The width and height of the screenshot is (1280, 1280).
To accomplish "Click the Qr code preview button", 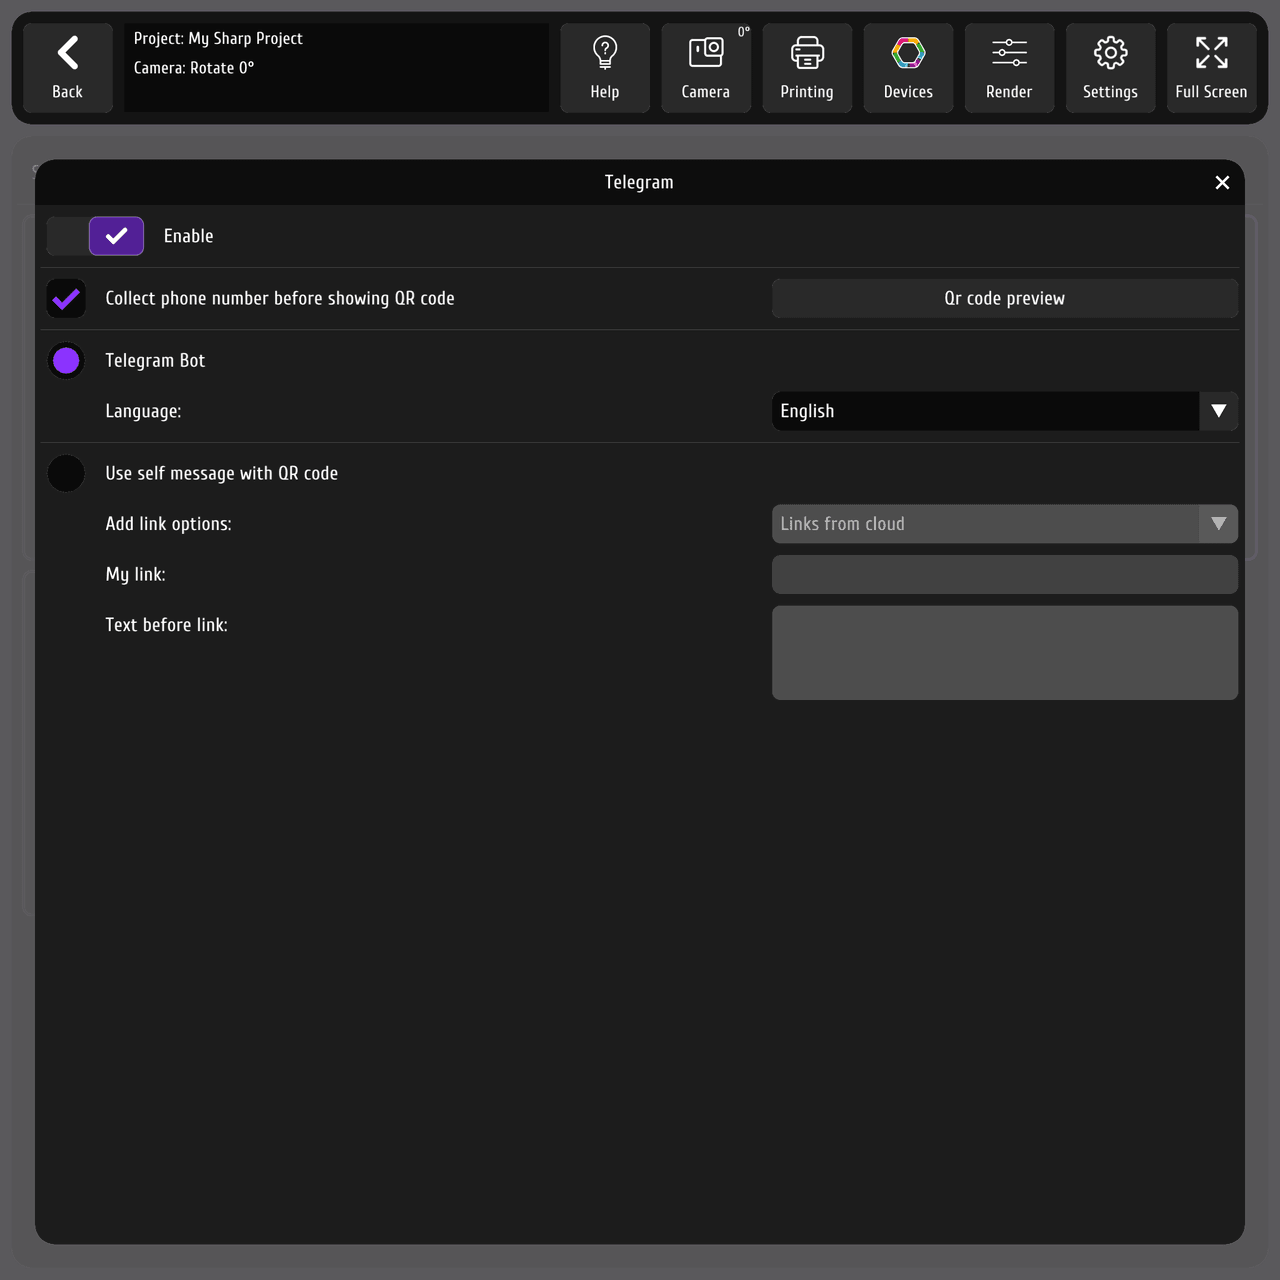I will tap(1005, 298).
